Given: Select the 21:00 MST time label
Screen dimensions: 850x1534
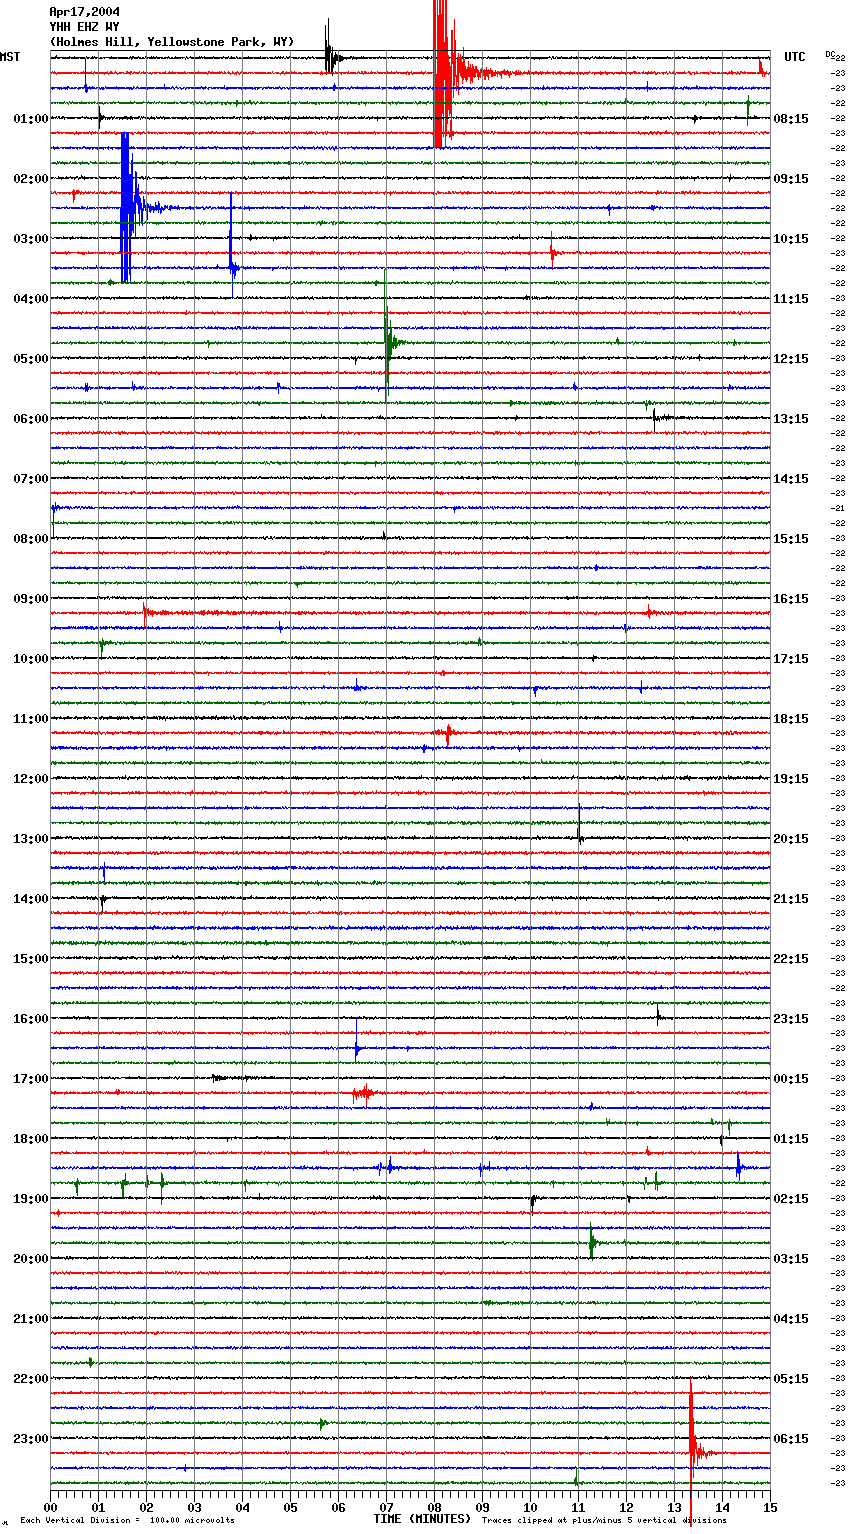Looking at the screenshot, I should point(31,1319).
